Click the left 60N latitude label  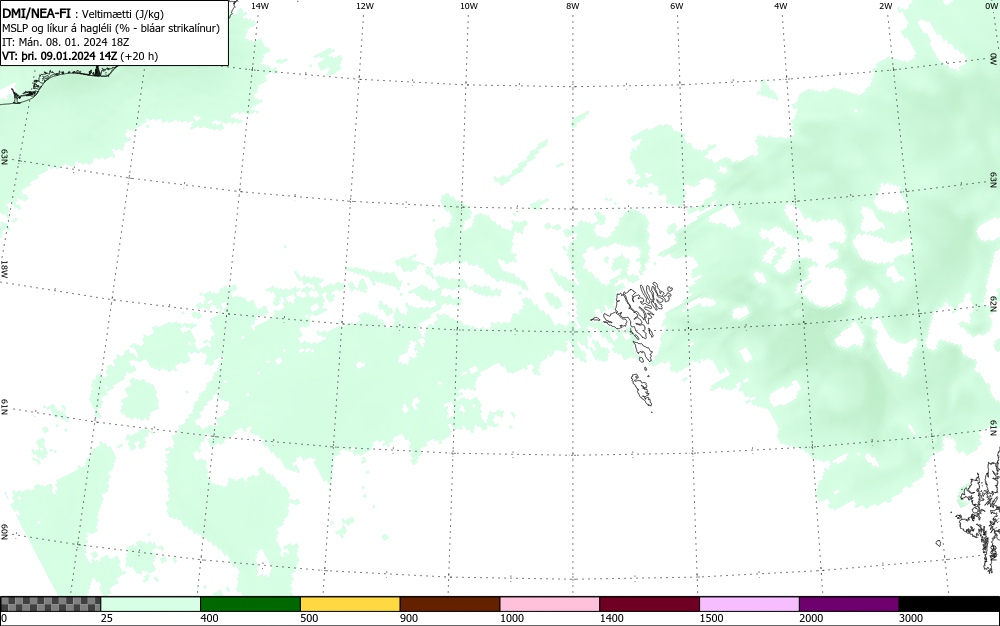click(x=4, y=533)
